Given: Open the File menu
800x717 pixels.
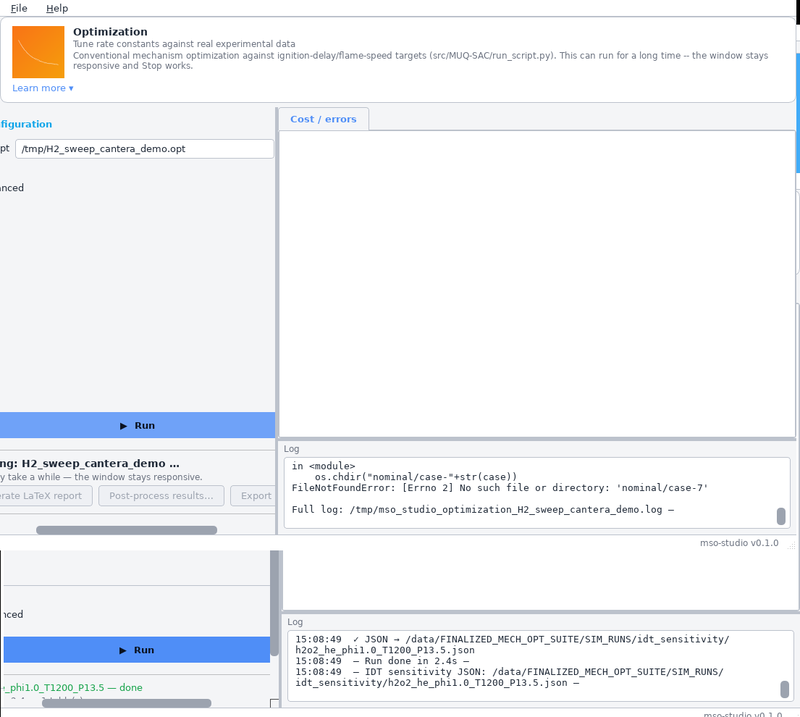Looking at the screenshot, I should coord(19,8).
